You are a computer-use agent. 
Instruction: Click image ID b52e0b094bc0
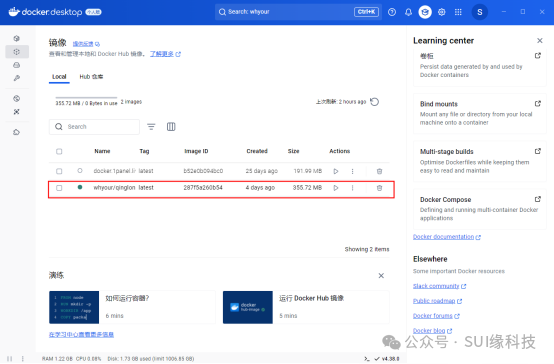click(203, 171)
